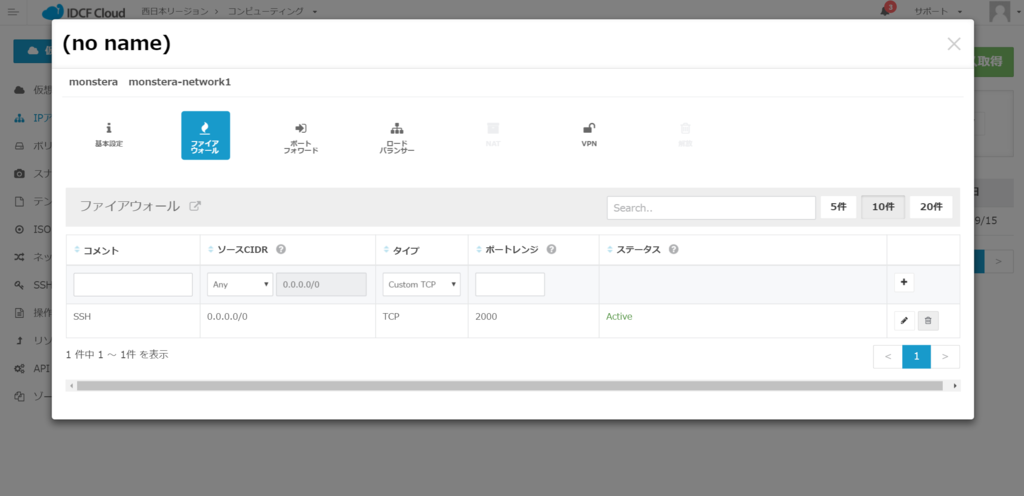Sort by ステータス column
The height and width of the screenshot is (496, 1024).
[x=633, y=249]
